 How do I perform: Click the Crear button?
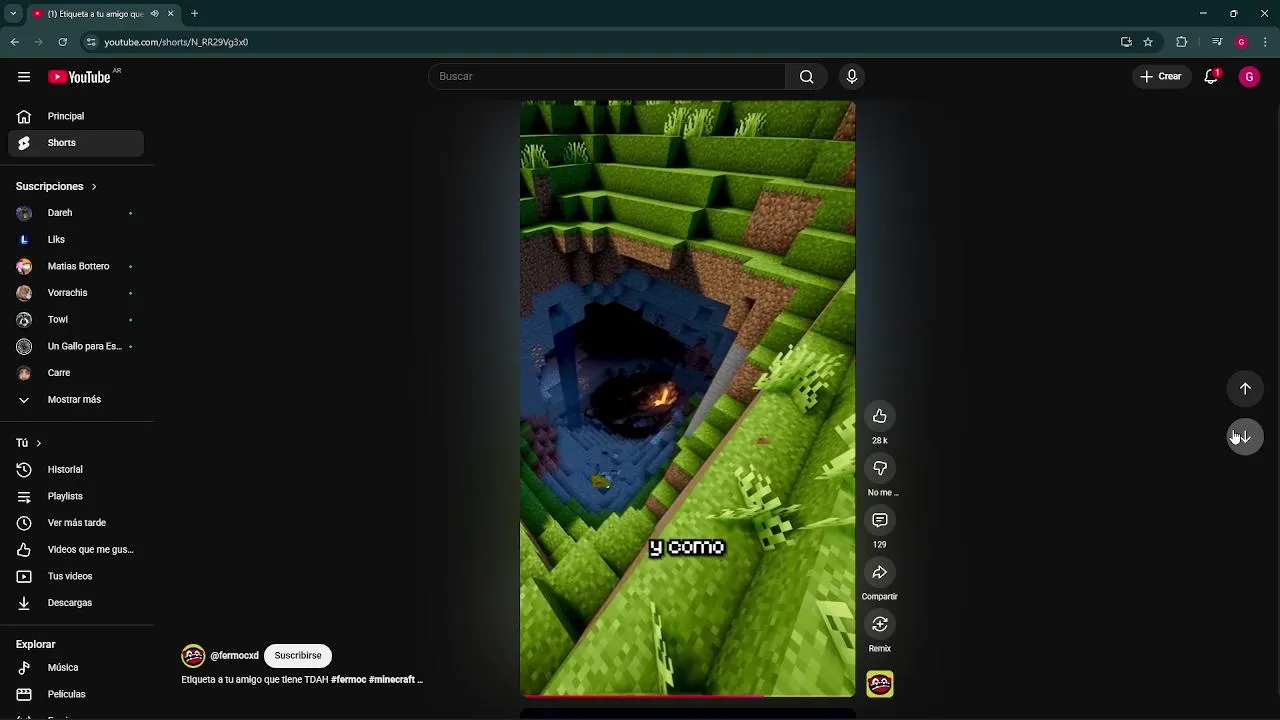(1161, 77)
